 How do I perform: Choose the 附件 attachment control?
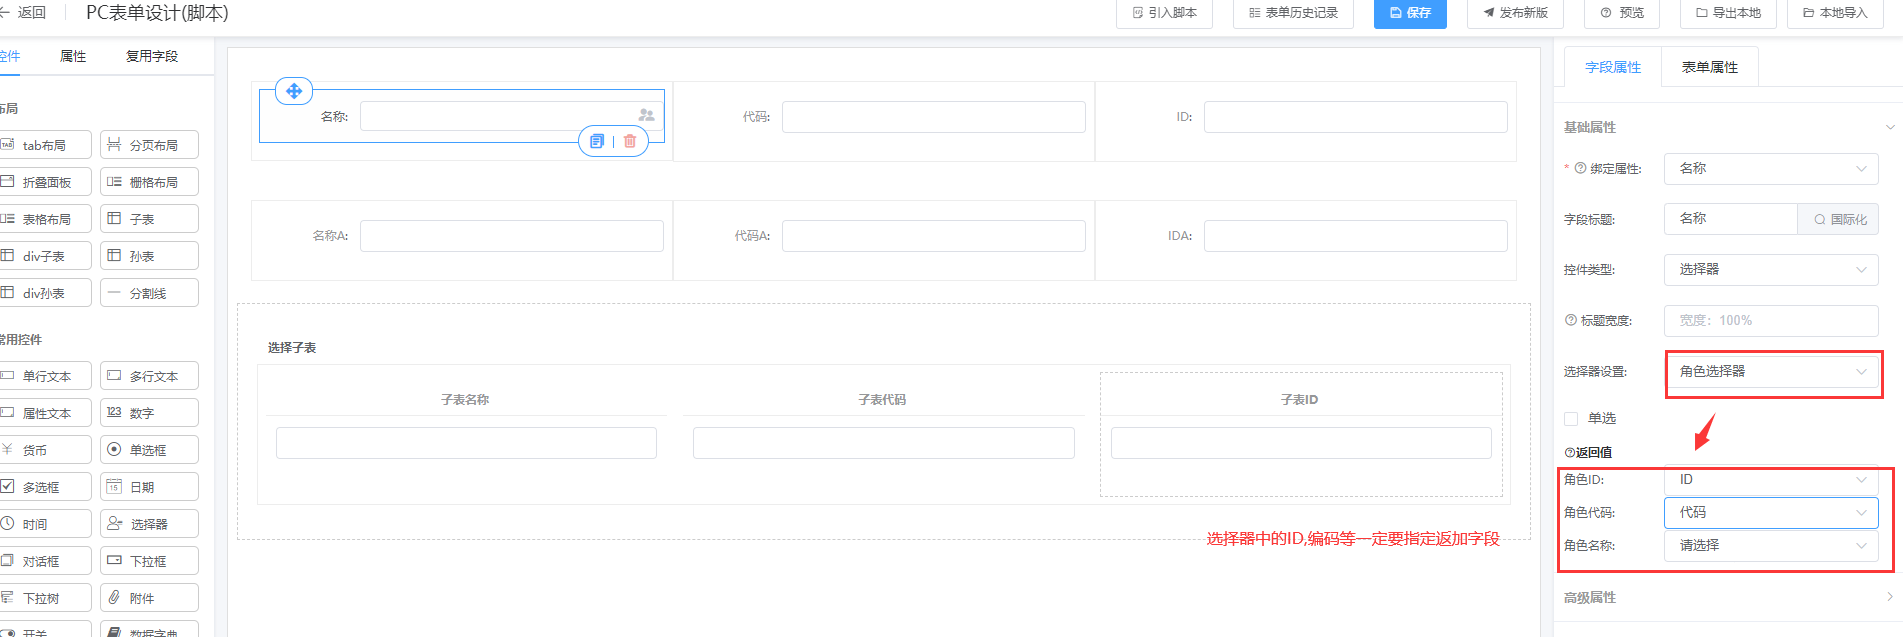149,598
